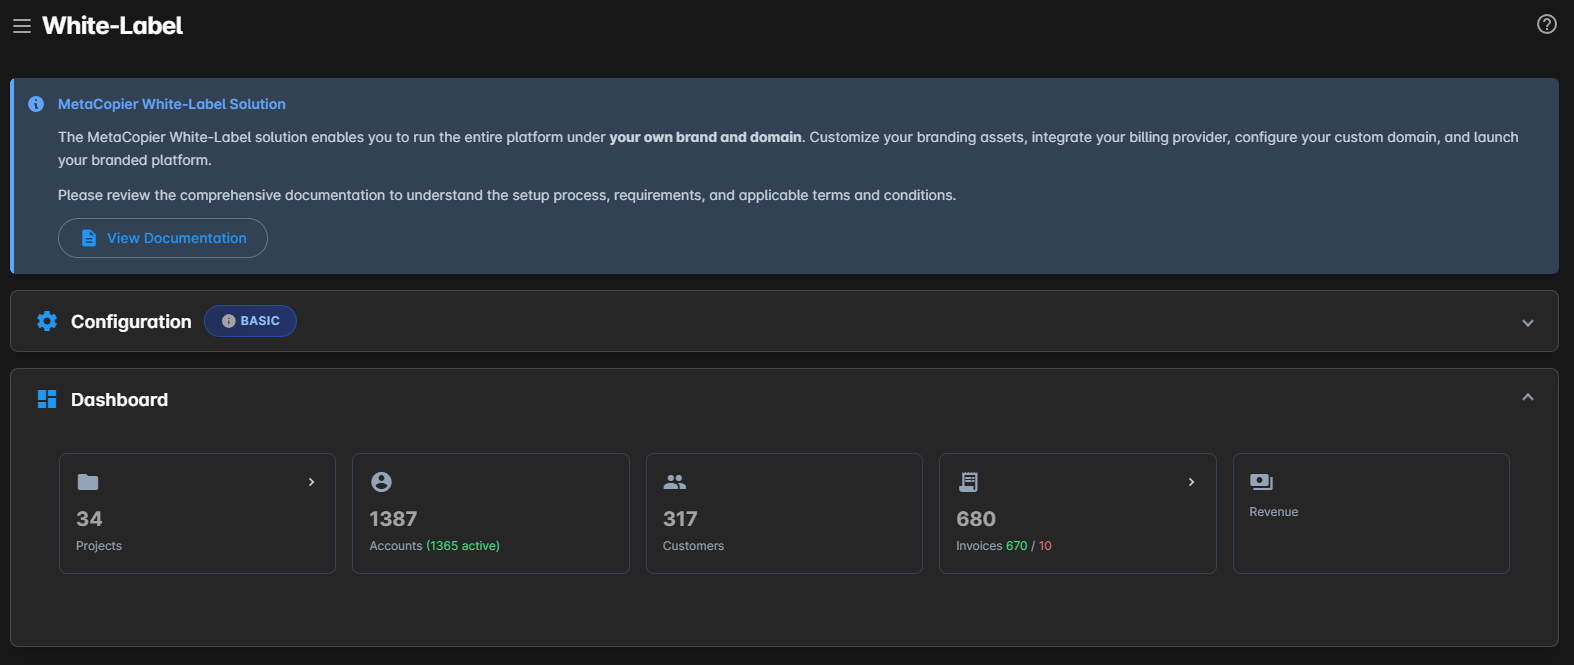Click the Dashboard section title

tap(119, 399)
